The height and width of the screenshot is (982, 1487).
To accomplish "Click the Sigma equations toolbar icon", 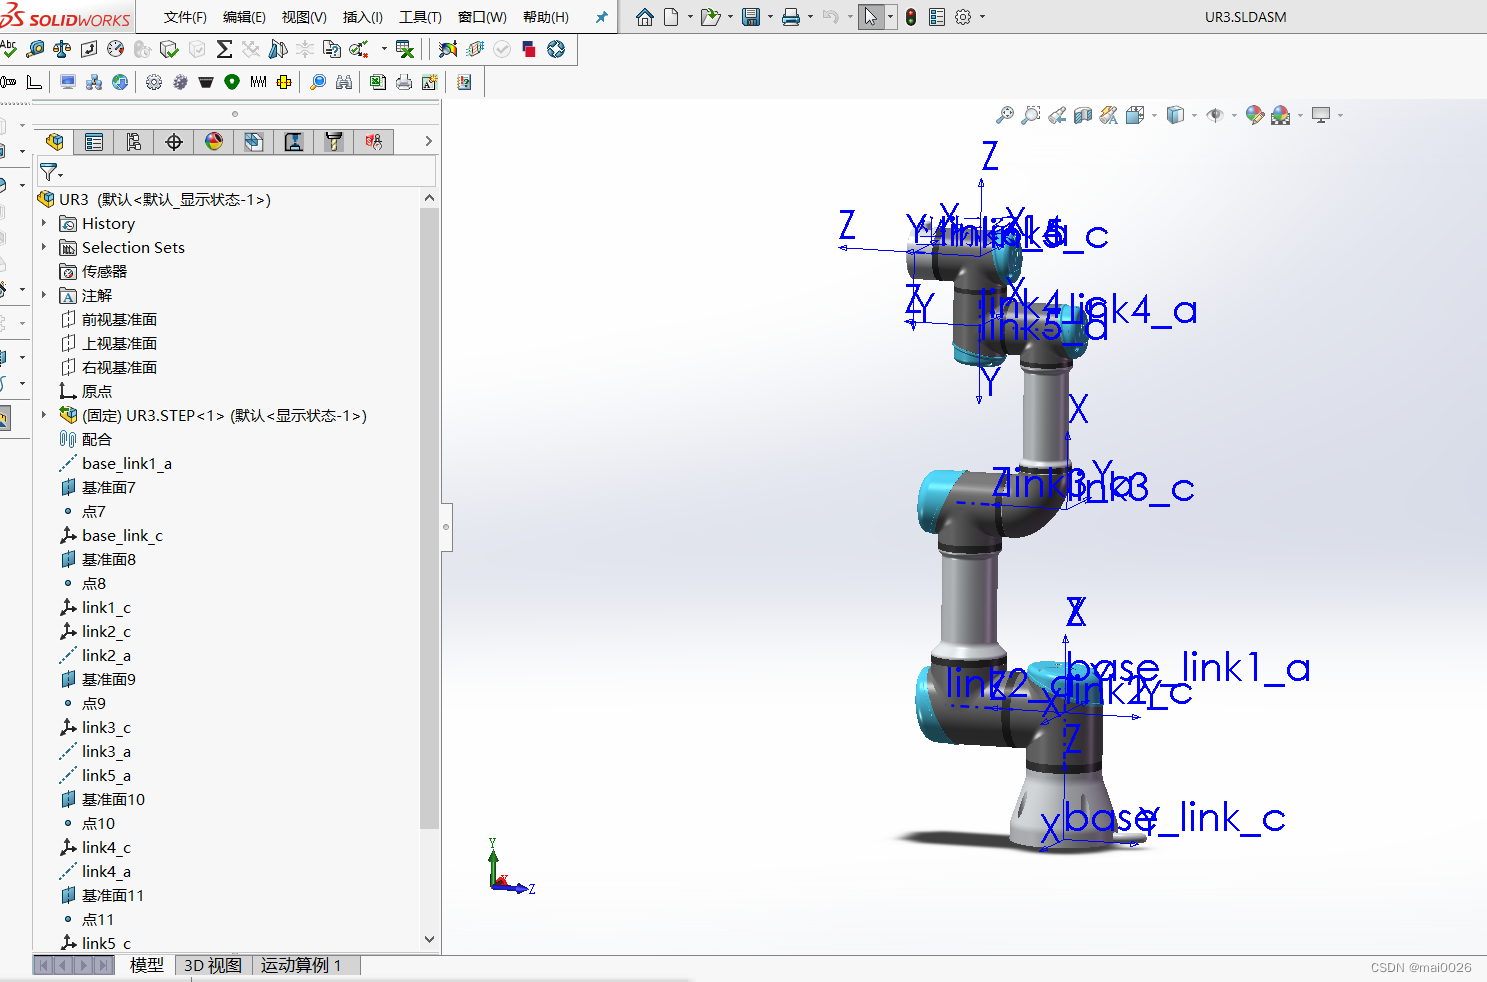I will click(x=224, y=49).
